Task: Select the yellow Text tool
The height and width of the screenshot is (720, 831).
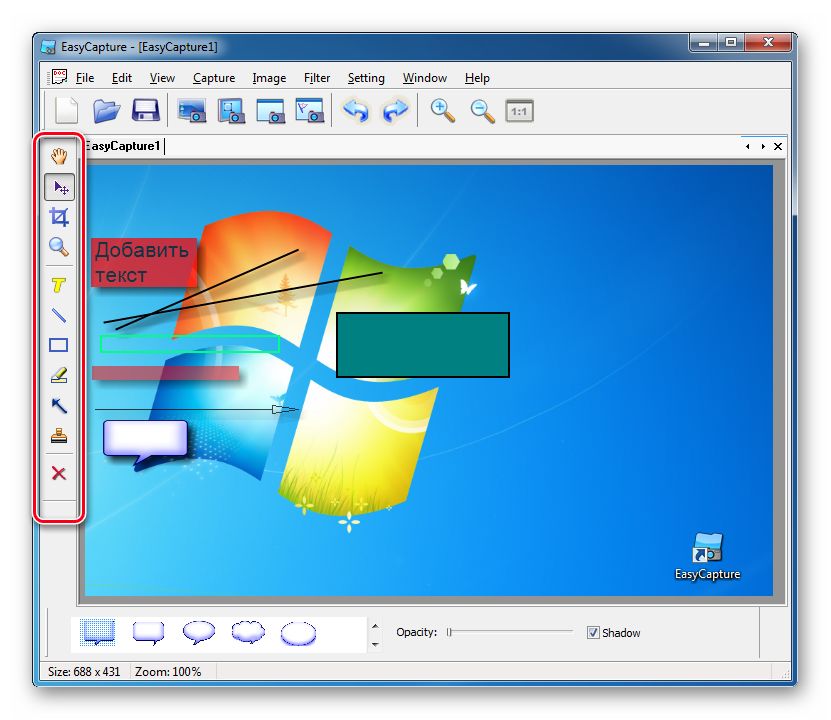Action: [59, 285]
